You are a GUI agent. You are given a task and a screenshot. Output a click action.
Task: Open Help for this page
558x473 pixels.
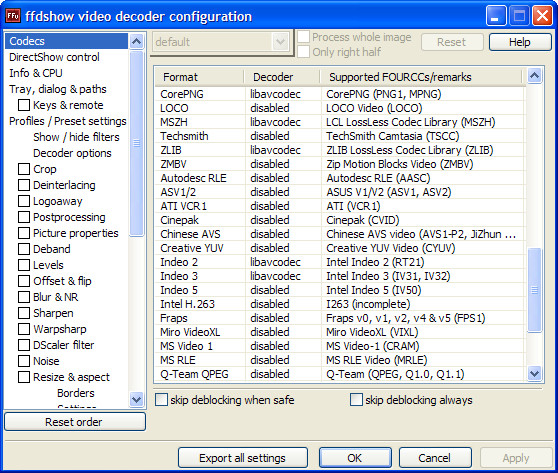coord(520,42)
